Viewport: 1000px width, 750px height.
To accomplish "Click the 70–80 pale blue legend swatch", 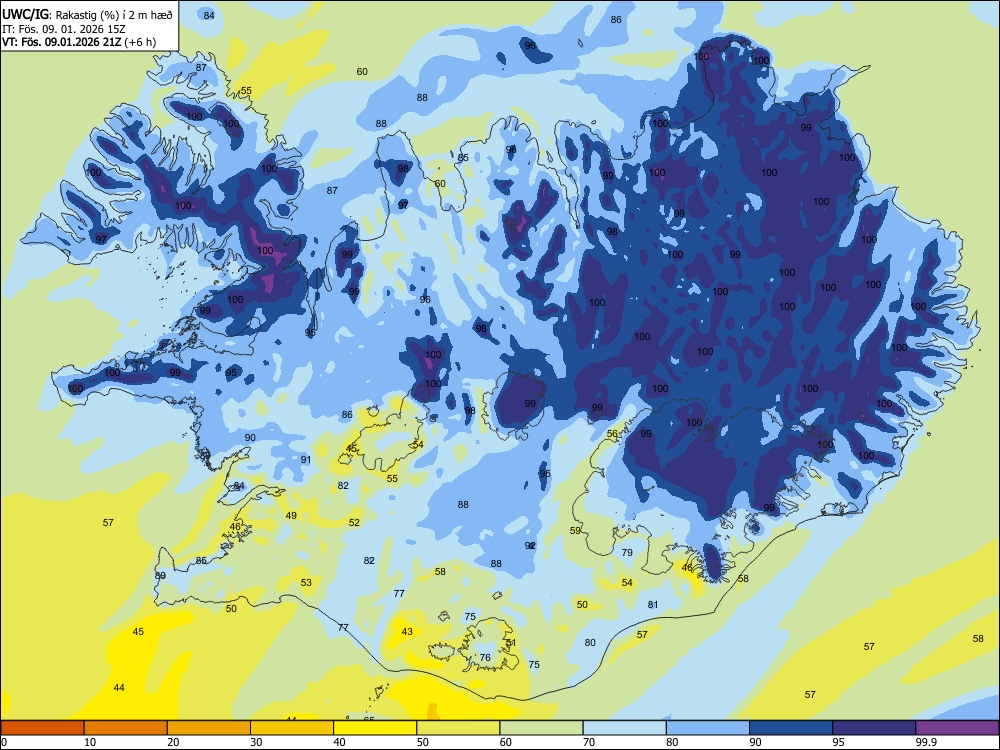I will click(x=625, y=728).
